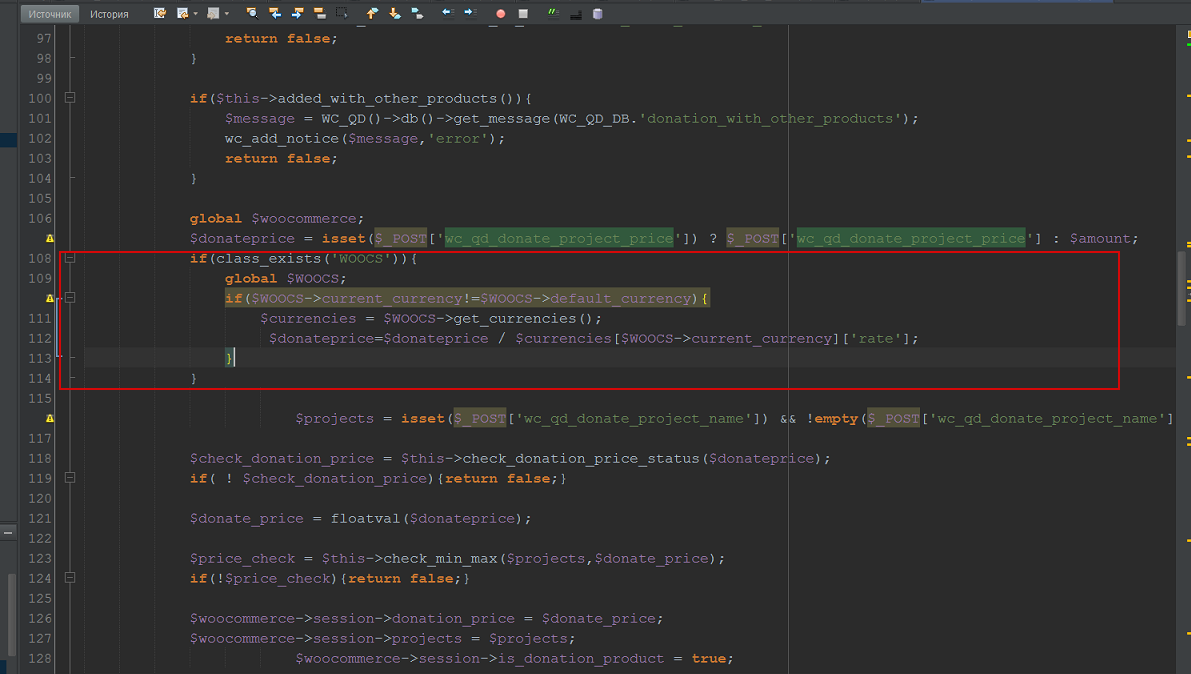Click the Find Selection magnifier icon
This screenshot has height=674, width=1191.
click(252, 13)
